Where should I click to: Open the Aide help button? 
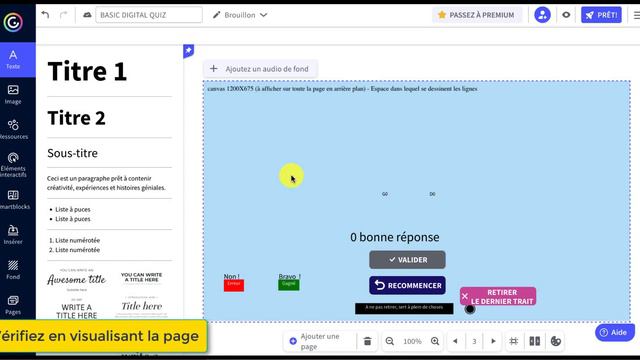coord(615,333)
